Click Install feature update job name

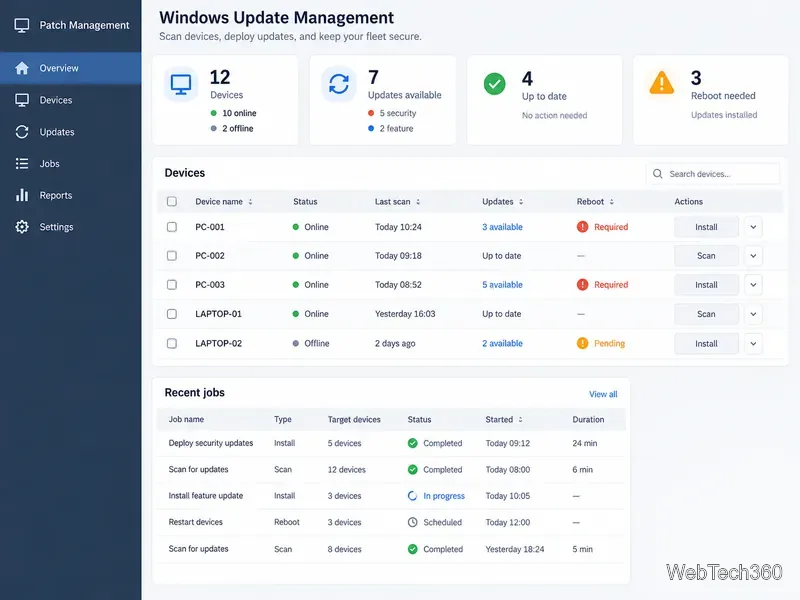pyautogui.click(x=206, y=495)
